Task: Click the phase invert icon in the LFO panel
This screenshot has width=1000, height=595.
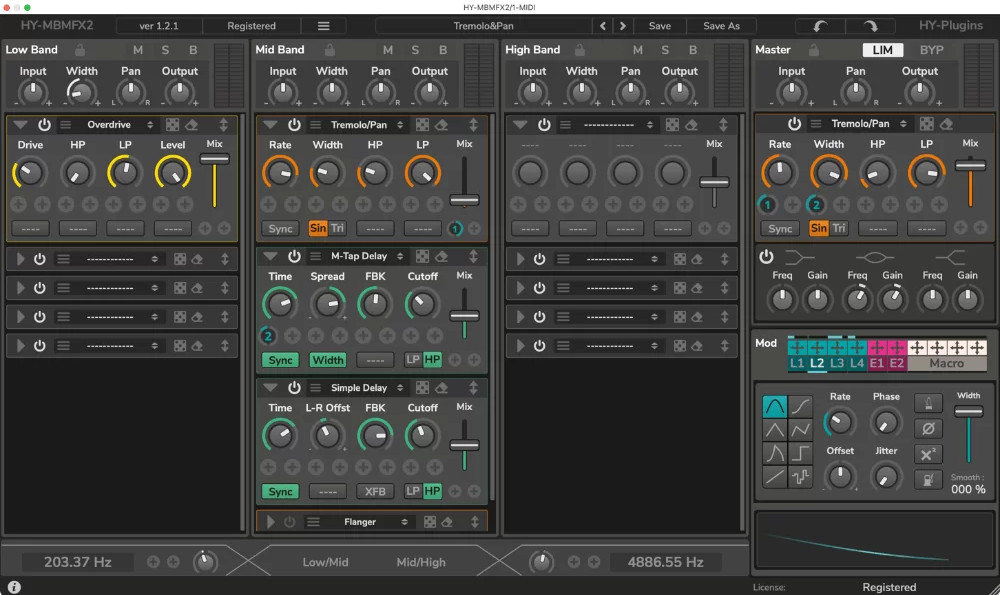Action: point(929,428)
